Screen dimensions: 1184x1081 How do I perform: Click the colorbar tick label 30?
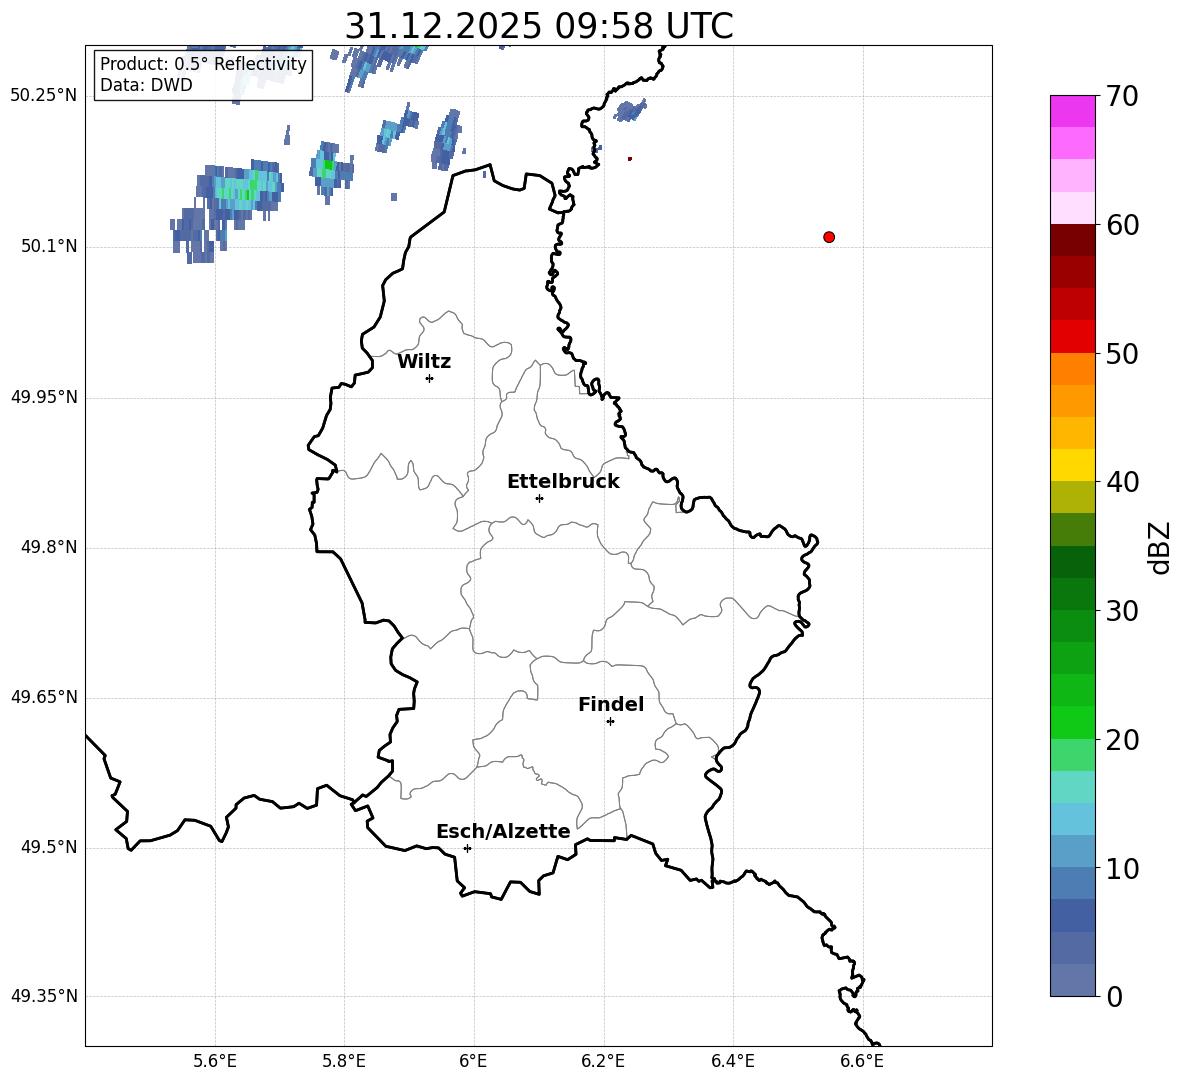(x=1122, y=611)
